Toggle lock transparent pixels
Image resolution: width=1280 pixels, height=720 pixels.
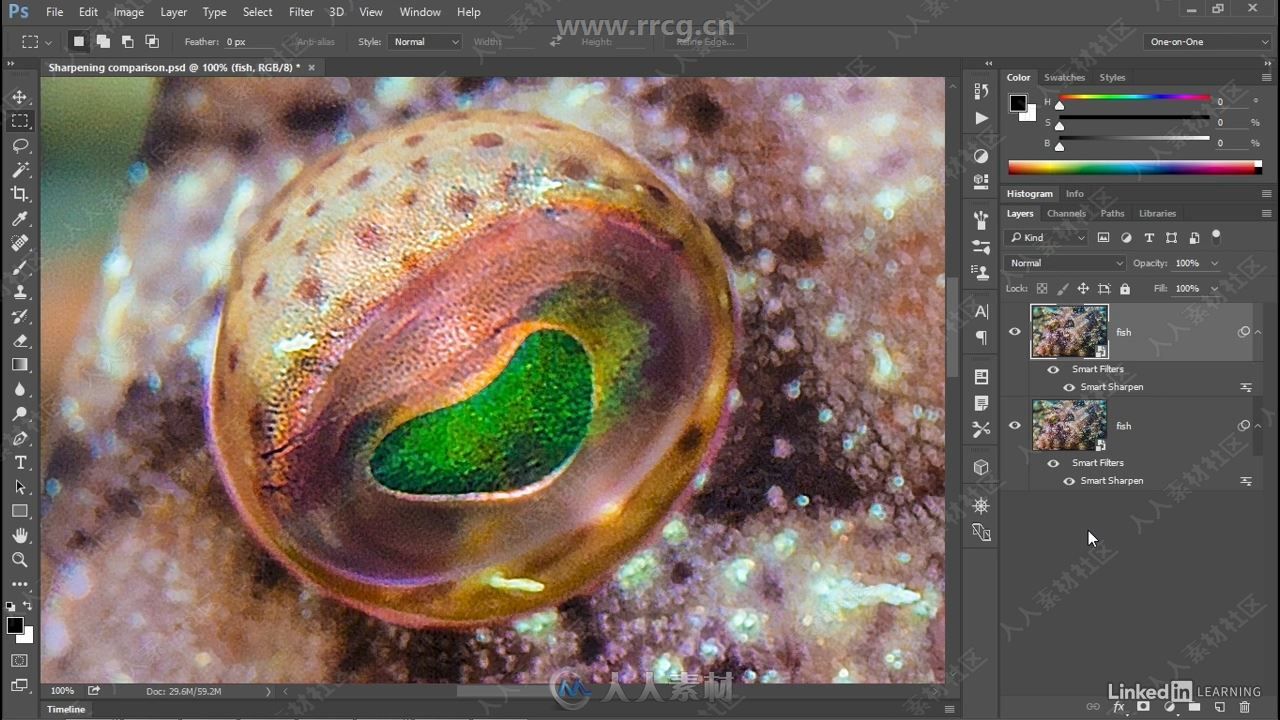tap(1041, 289)
